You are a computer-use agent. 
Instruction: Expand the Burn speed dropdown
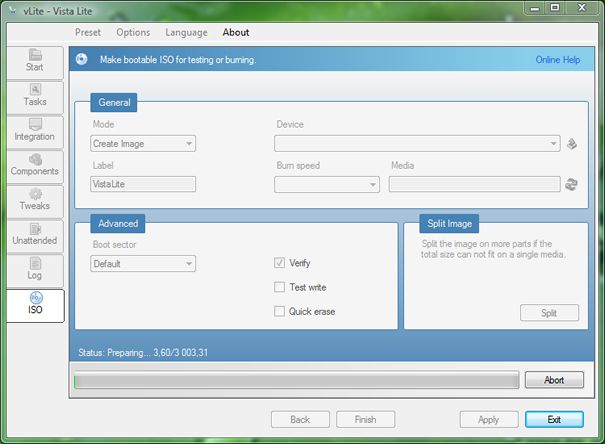[327, 184]
